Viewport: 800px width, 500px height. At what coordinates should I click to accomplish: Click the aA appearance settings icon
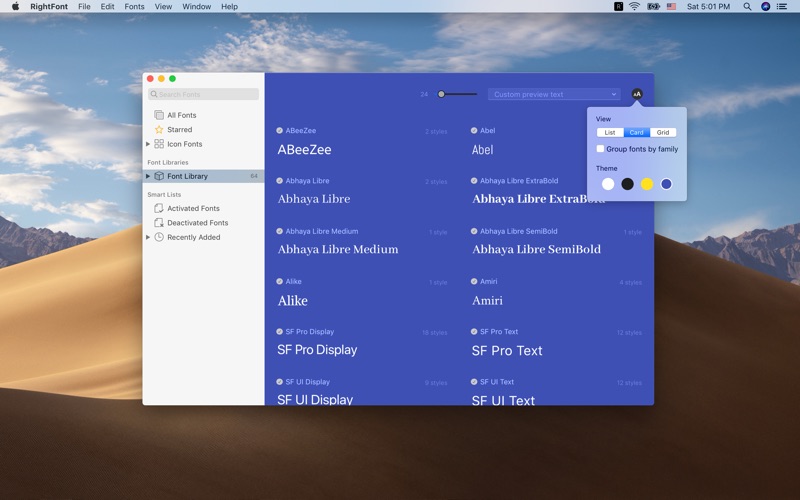(637, 94)
